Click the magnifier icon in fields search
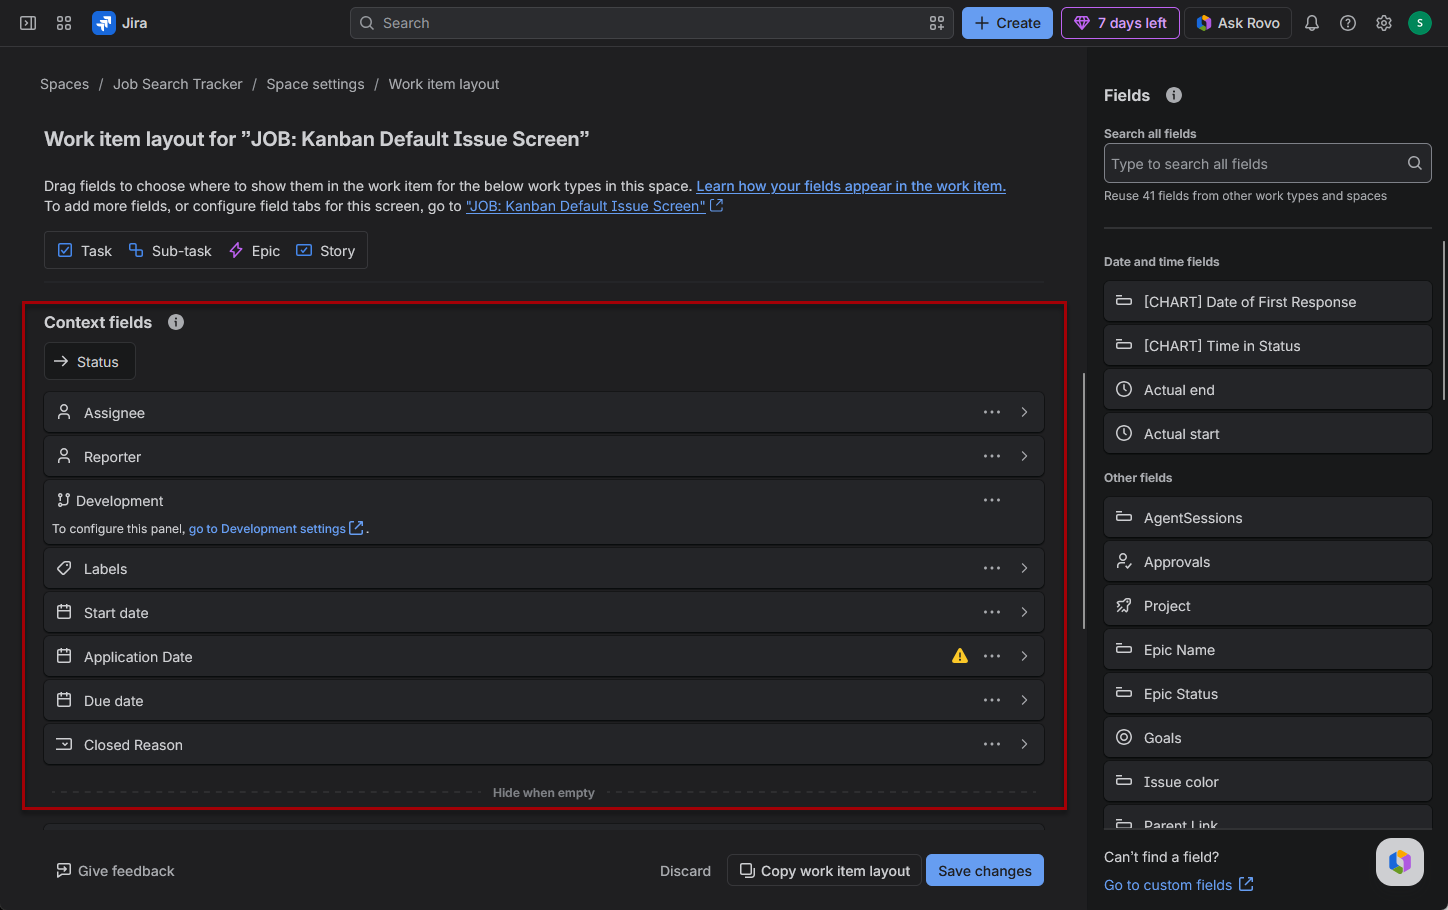This screenshot has width=1448, height=910. [1415, 163]
